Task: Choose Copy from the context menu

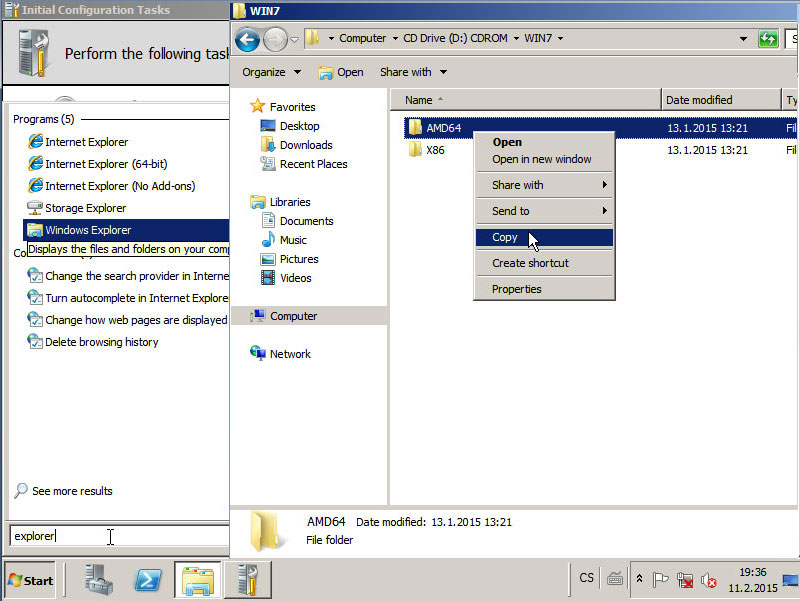Action: click(505, 237)
